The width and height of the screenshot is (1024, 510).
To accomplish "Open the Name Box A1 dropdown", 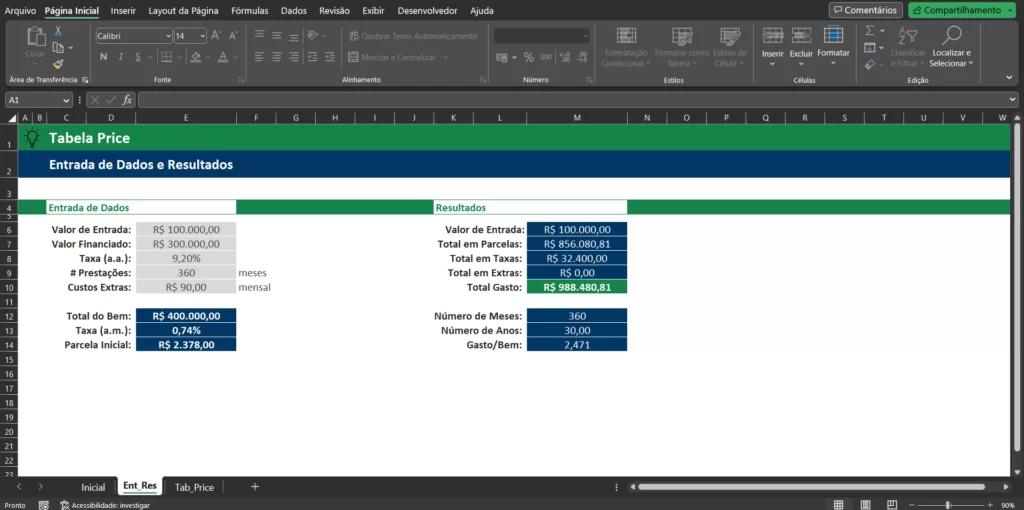I will [x=66, y=100].
